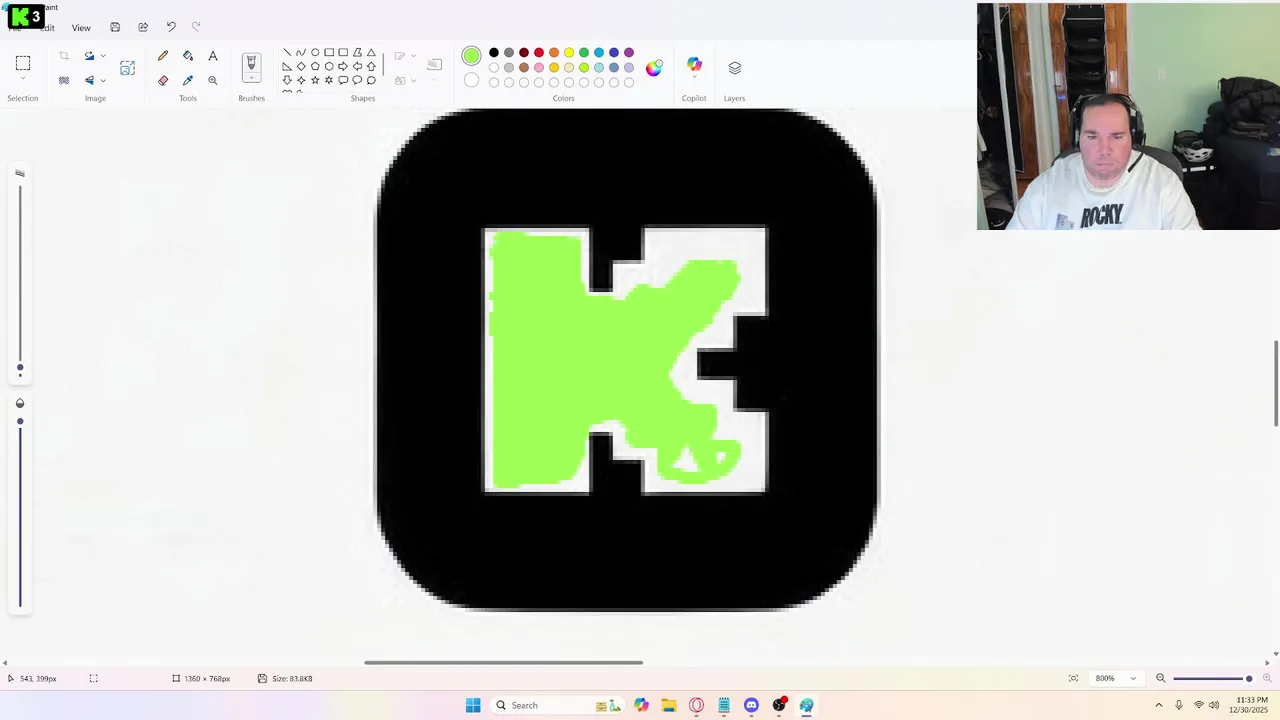The image size is (1280, 720).
Task: Pick the red color swatch
Action: (539, 53)
